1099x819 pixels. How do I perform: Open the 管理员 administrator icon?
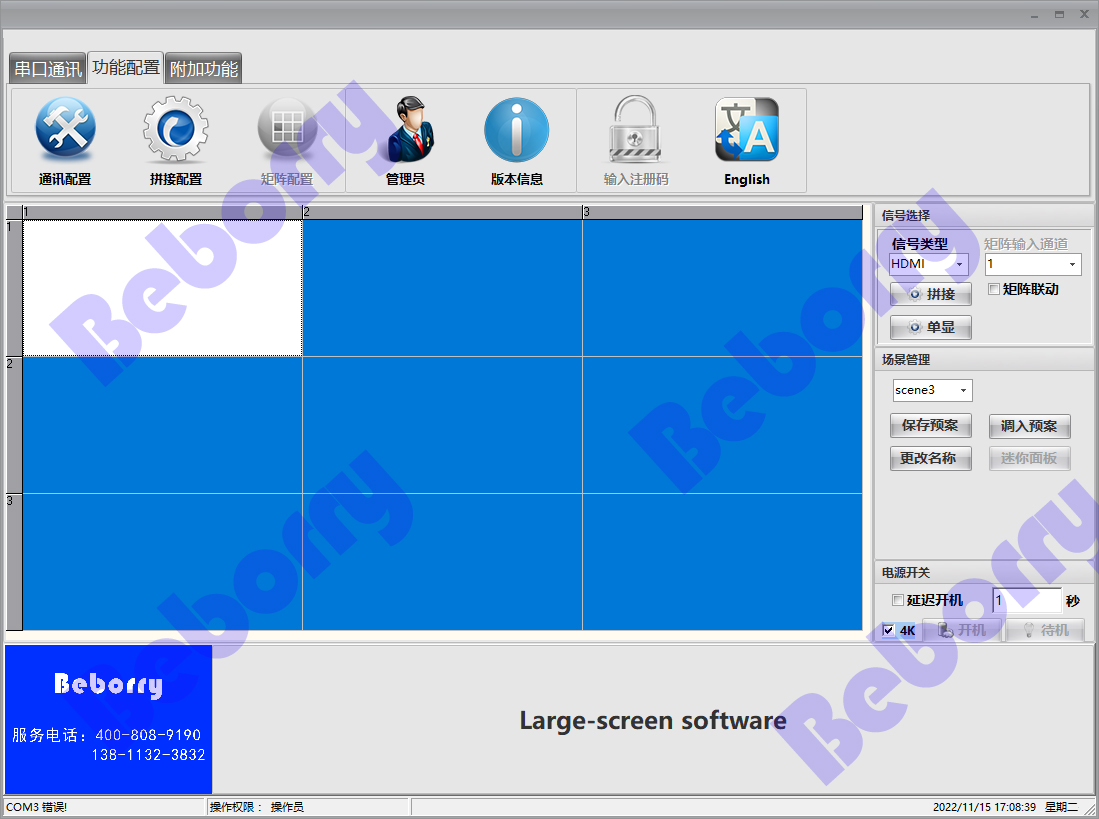406,141
